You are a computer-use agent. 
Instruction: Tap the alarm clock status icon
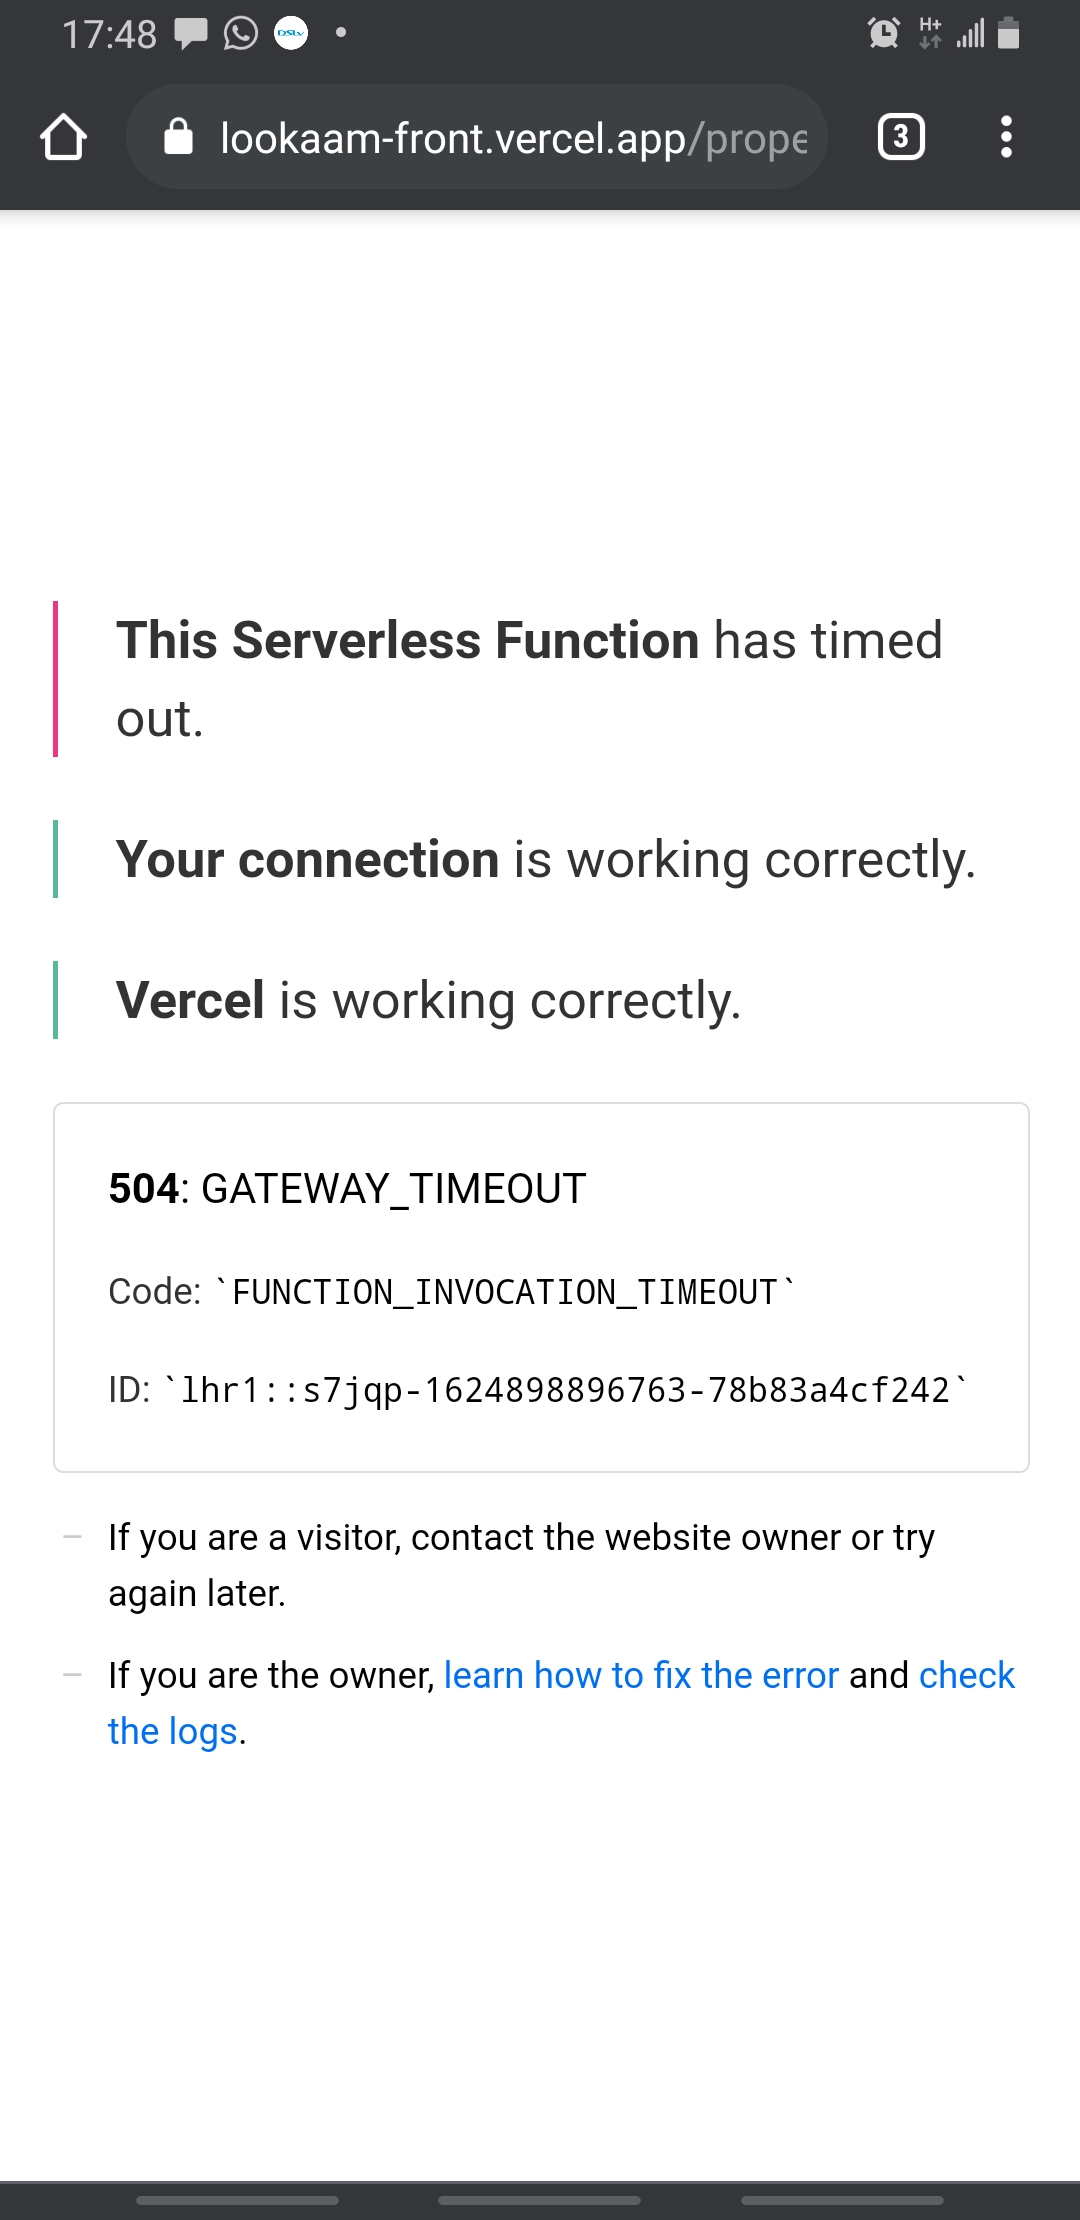coord(882,33)
